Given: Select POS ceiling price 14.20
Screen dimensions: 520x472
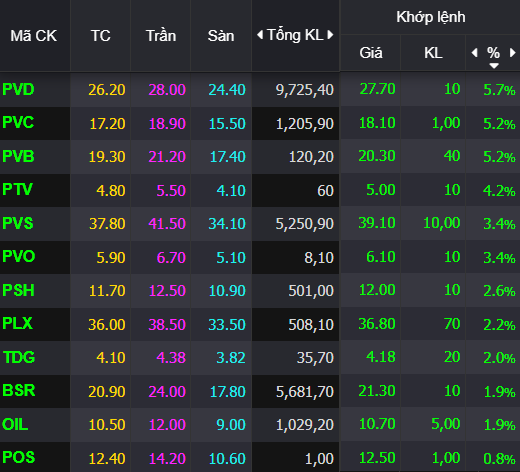Looking at the screenshot, I should tap(167, 459).
